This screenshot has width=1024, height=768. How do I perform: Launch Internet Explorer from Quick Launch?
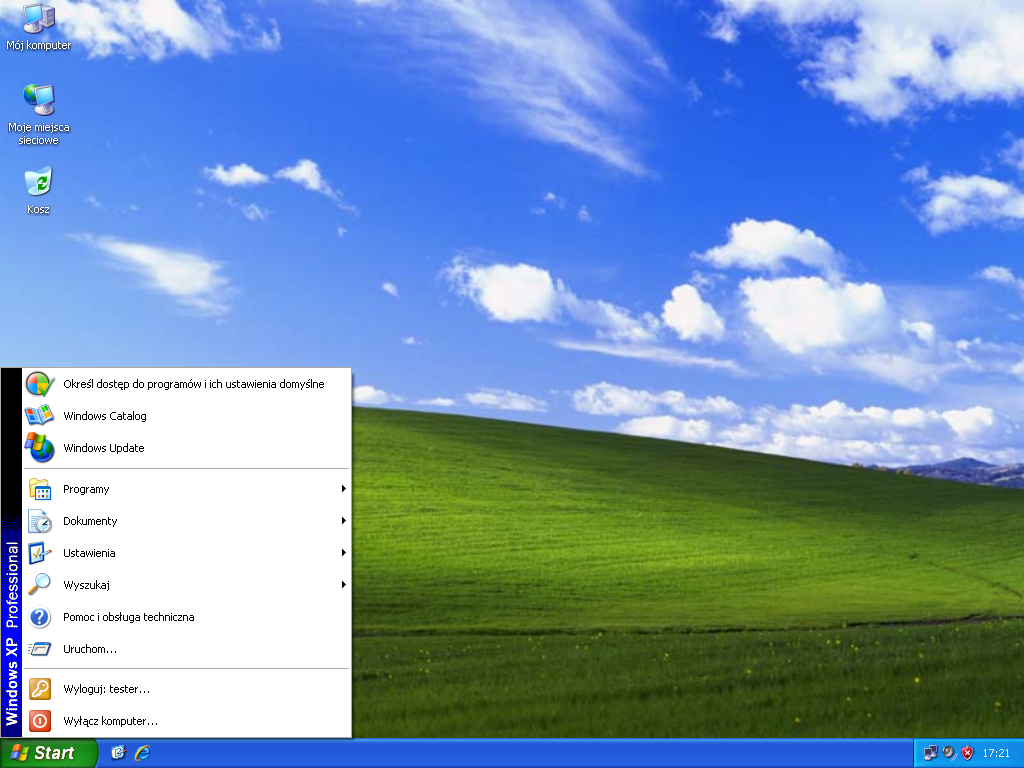[142, 753]
